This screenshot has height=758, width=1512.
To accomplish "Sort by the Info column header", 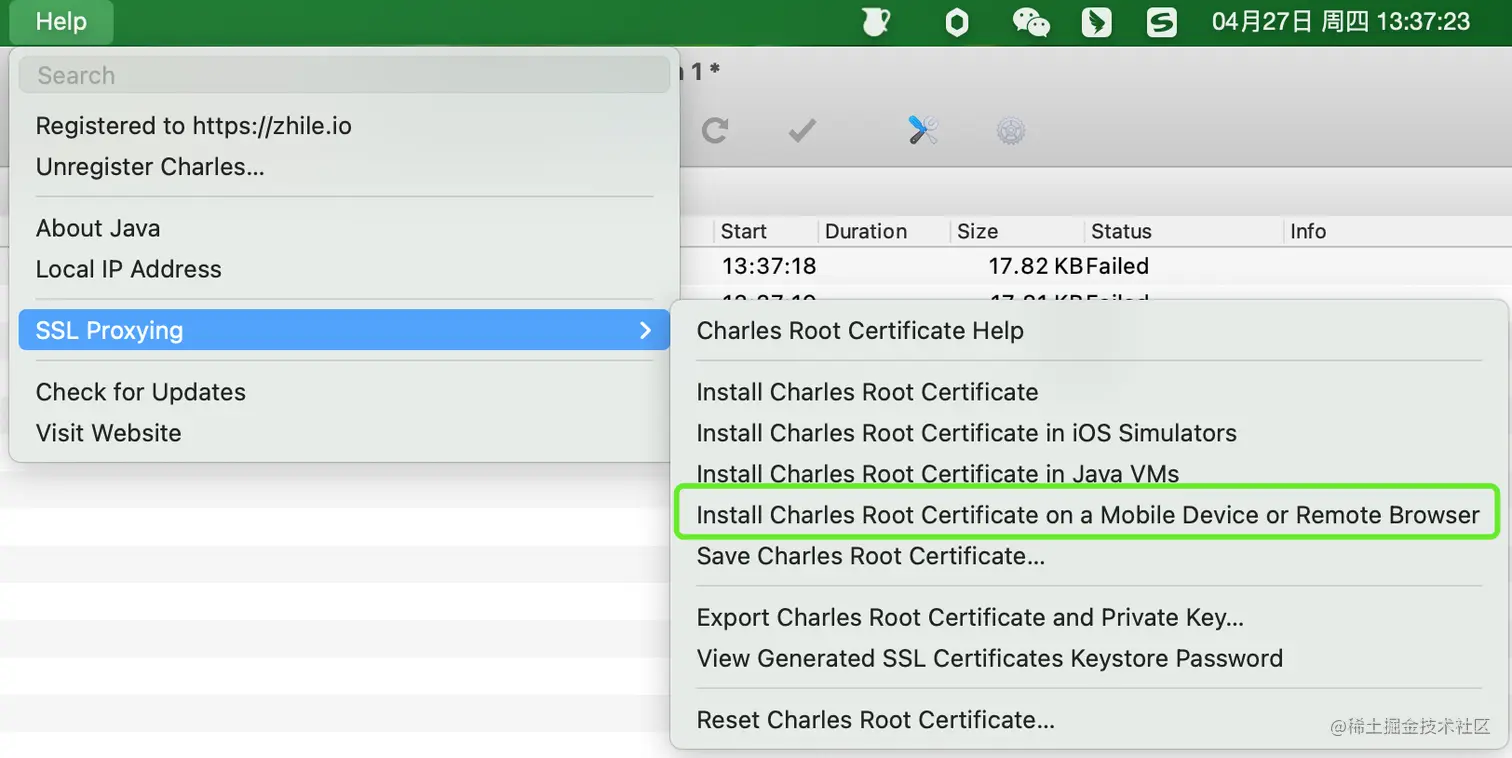I will tap(1396, 231).
